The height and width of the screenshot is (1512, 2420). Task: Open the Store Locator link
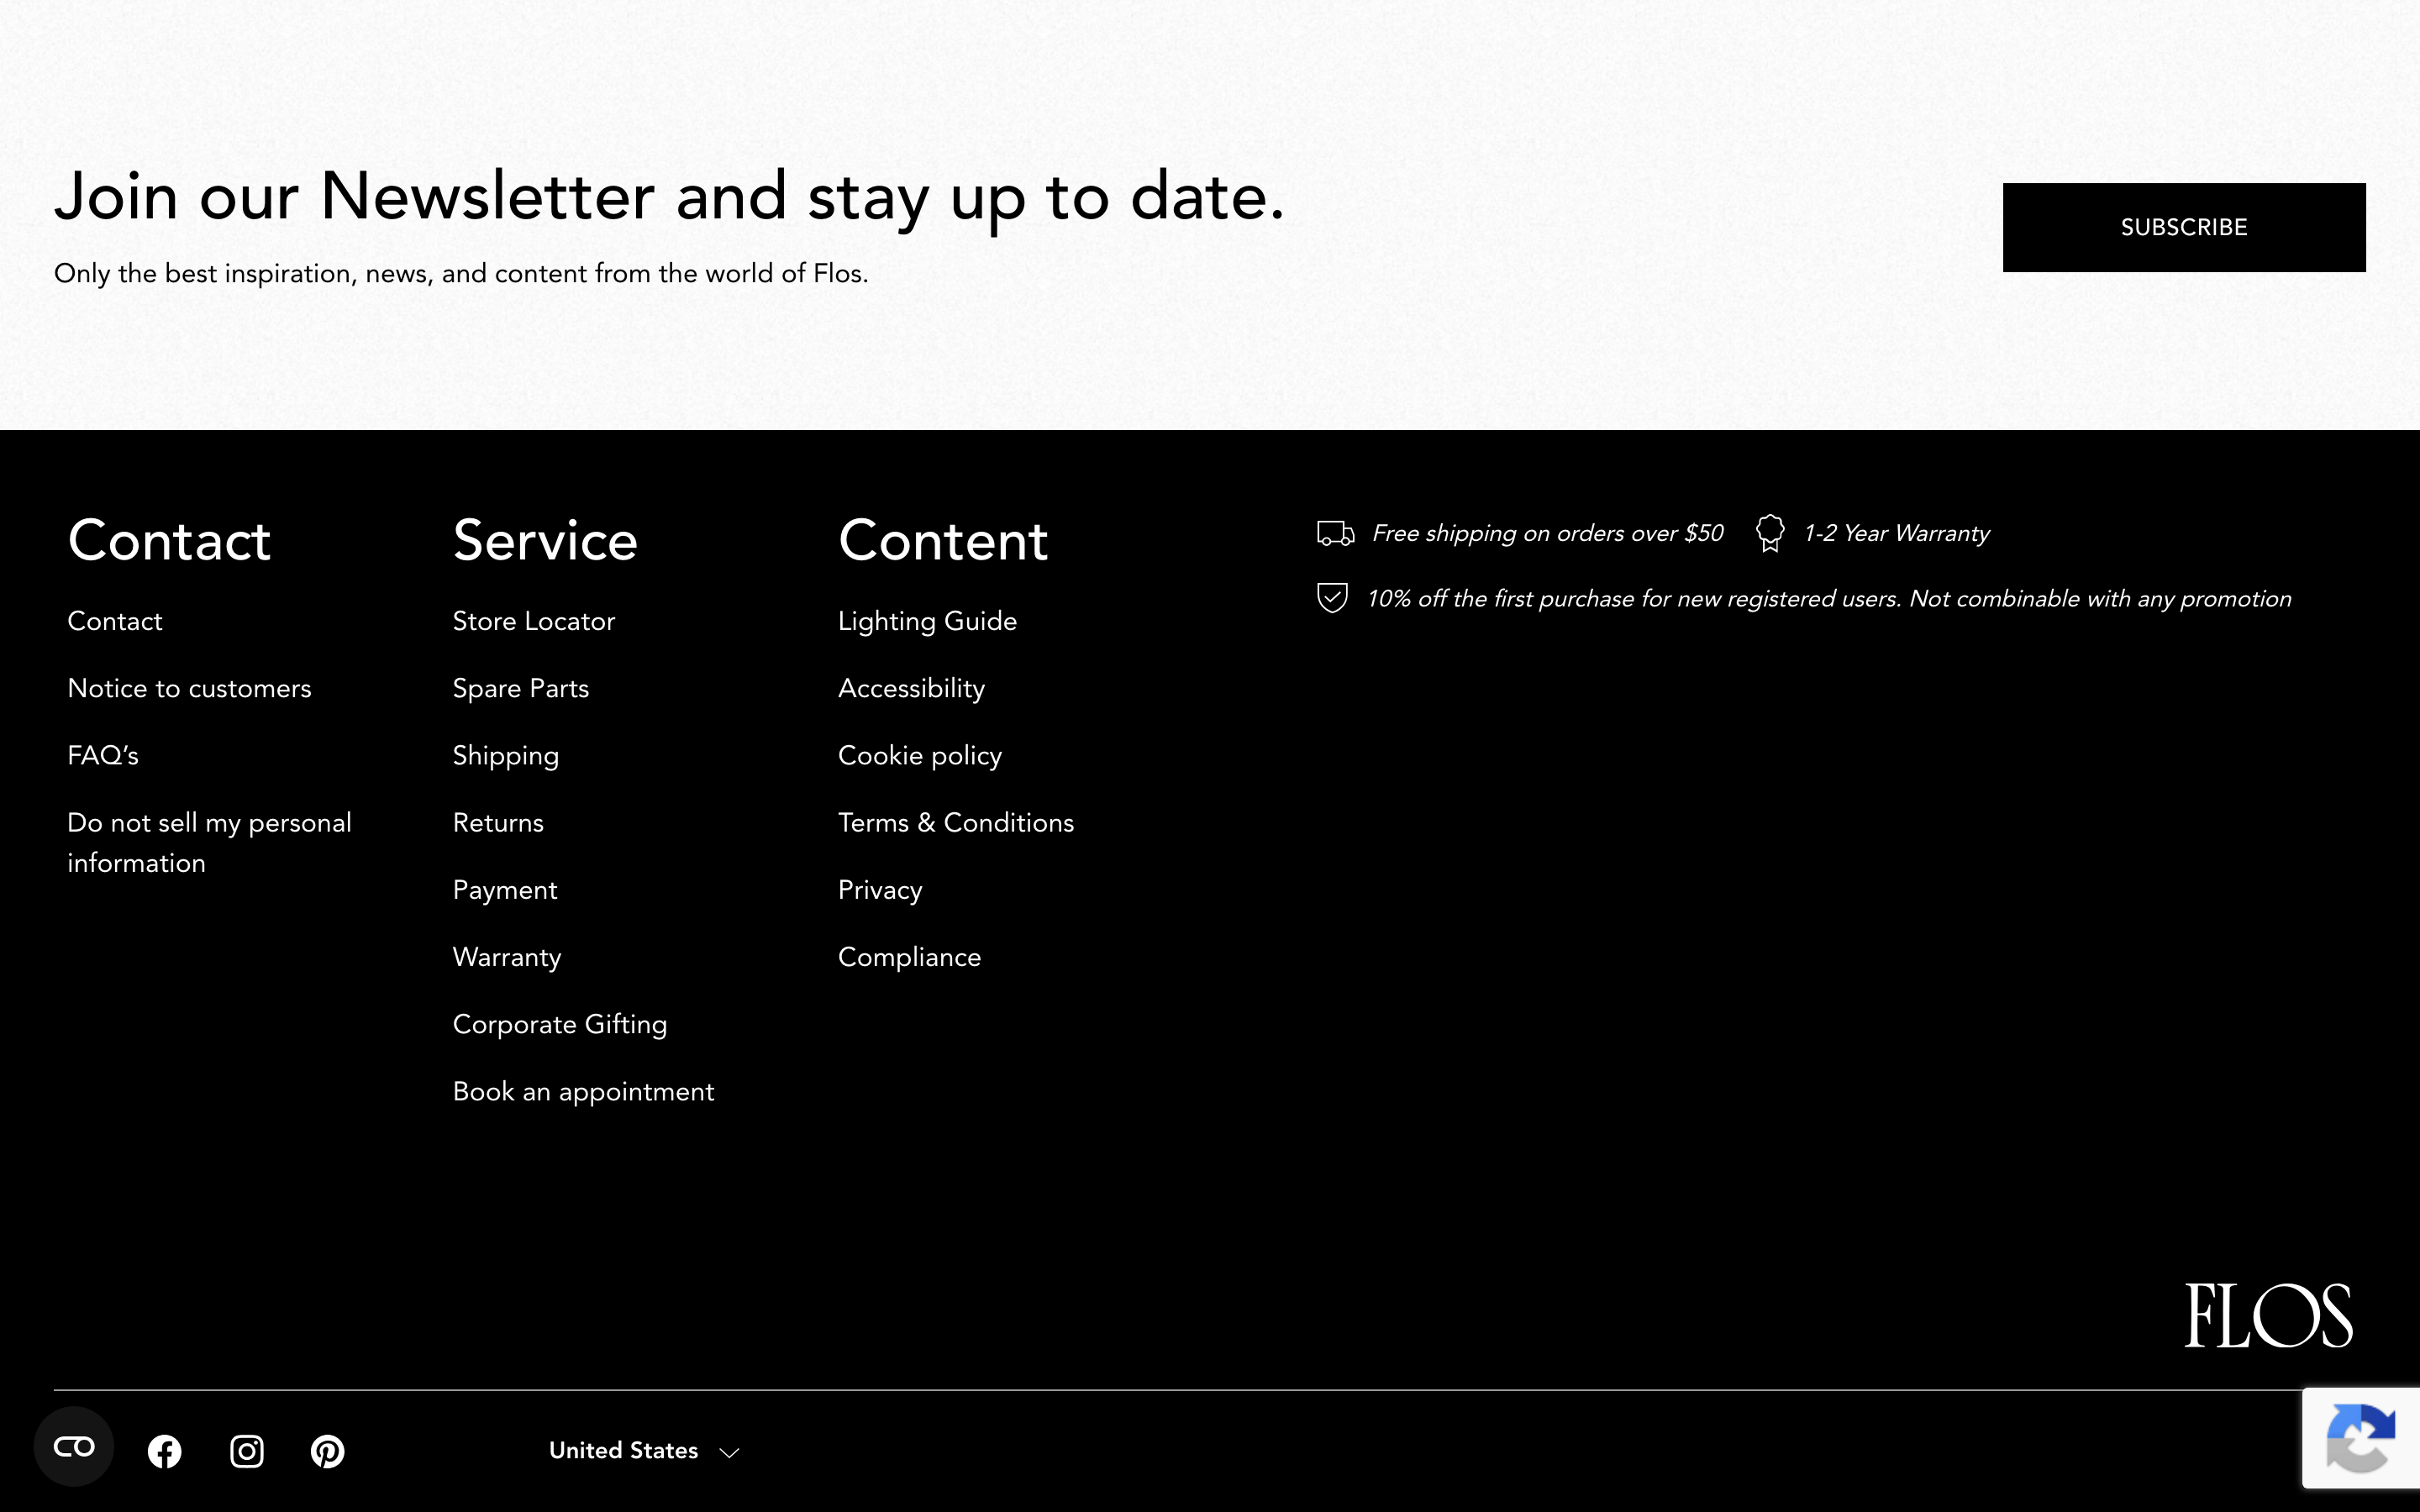click(534, 621)
